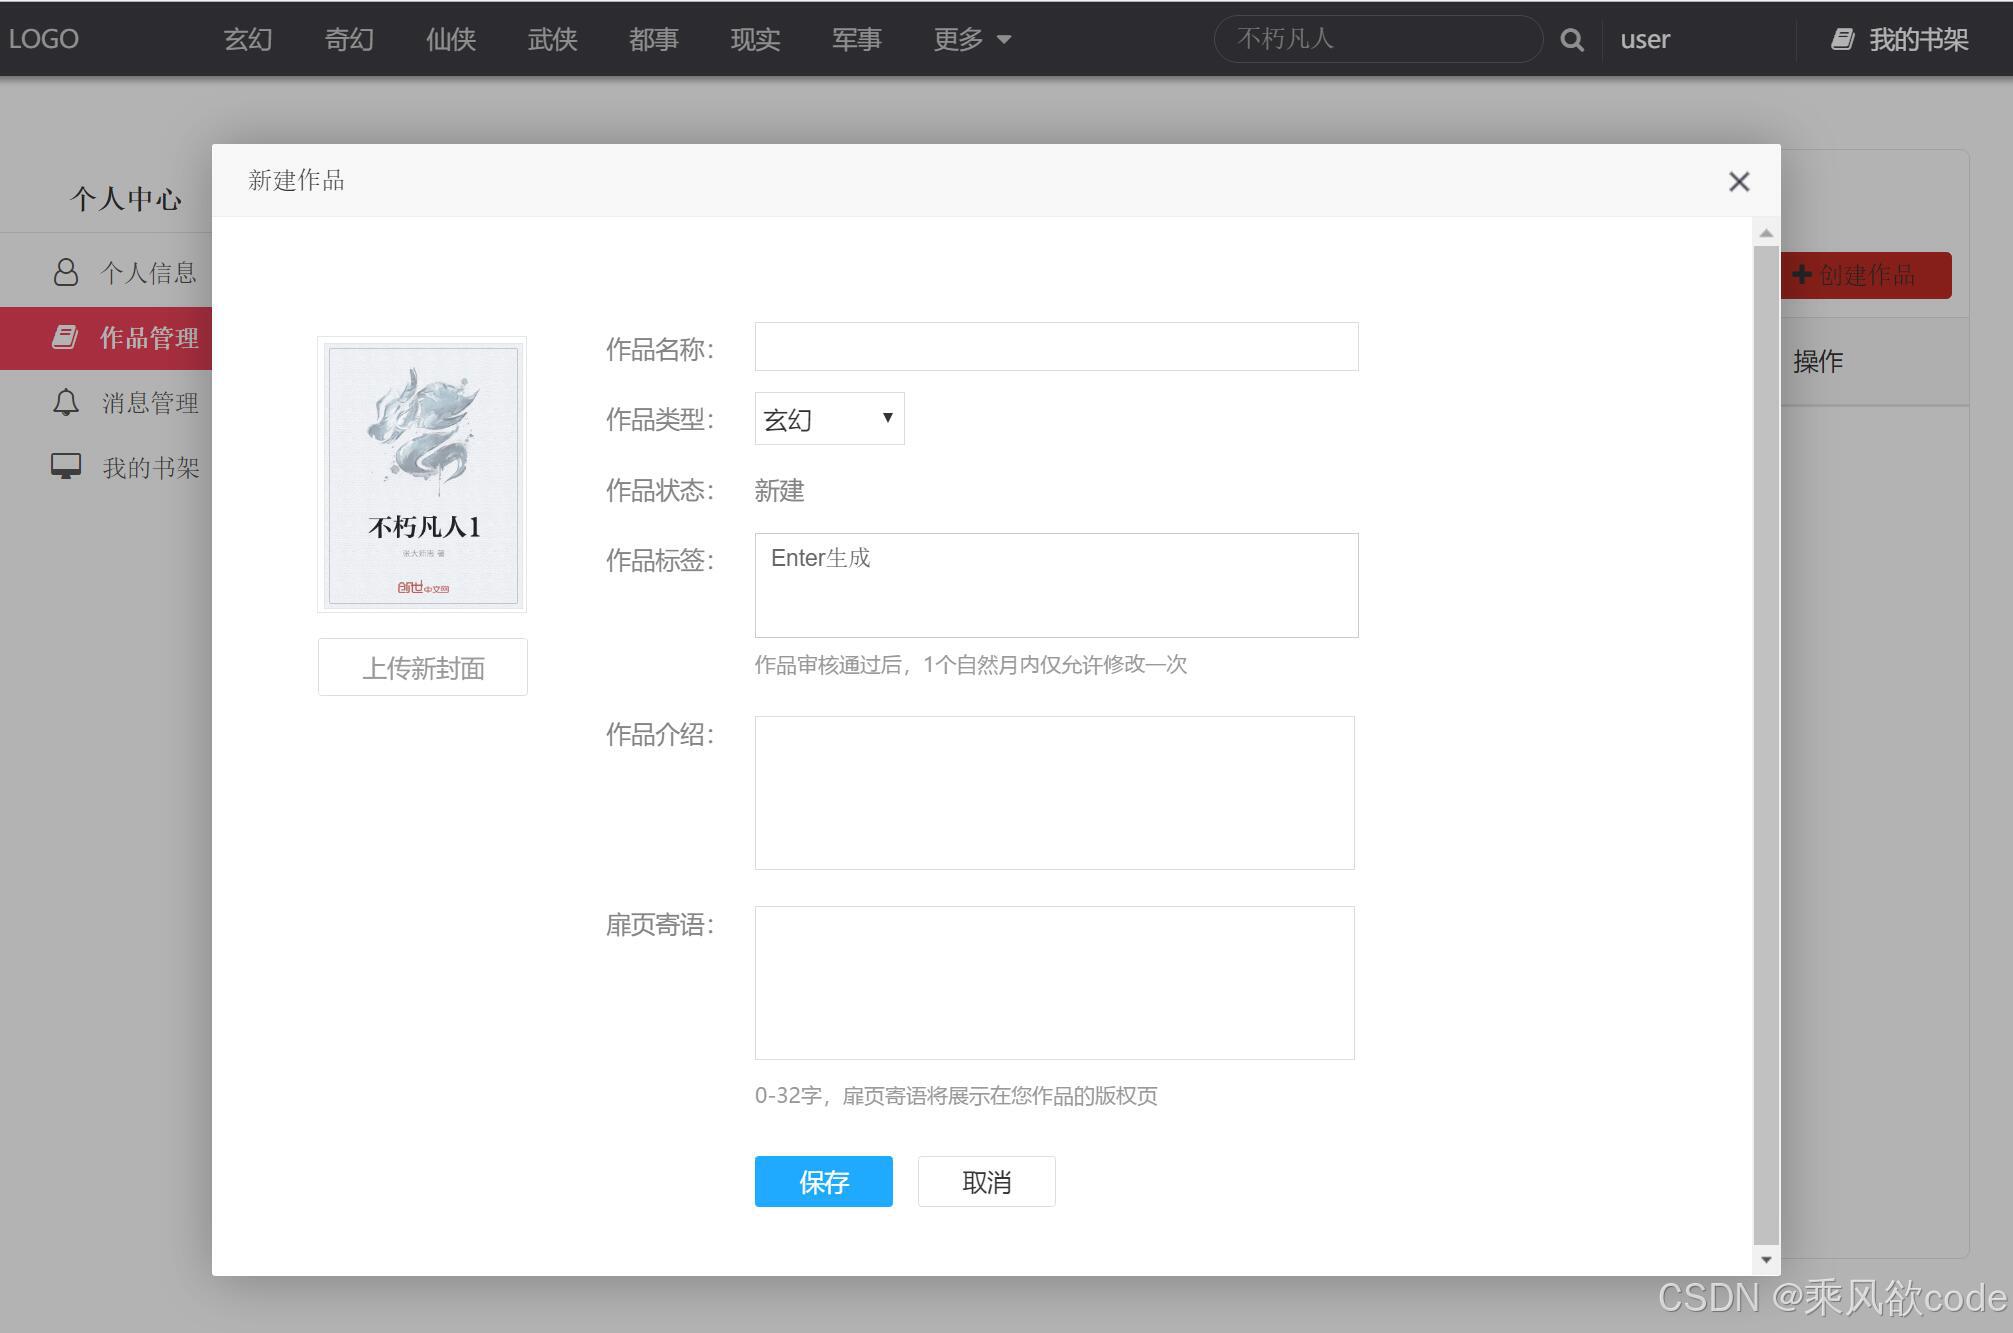Image resolution: width=2013 pixels, height=1333 pixels.
Task: Close the 新建作品 dialog
Action: [1739, 181]
